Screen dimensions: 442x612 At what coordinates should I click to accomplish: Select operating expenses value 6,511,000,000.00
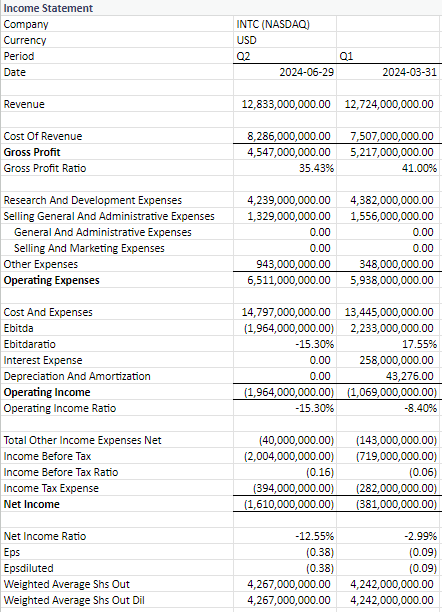click(289, 280)
